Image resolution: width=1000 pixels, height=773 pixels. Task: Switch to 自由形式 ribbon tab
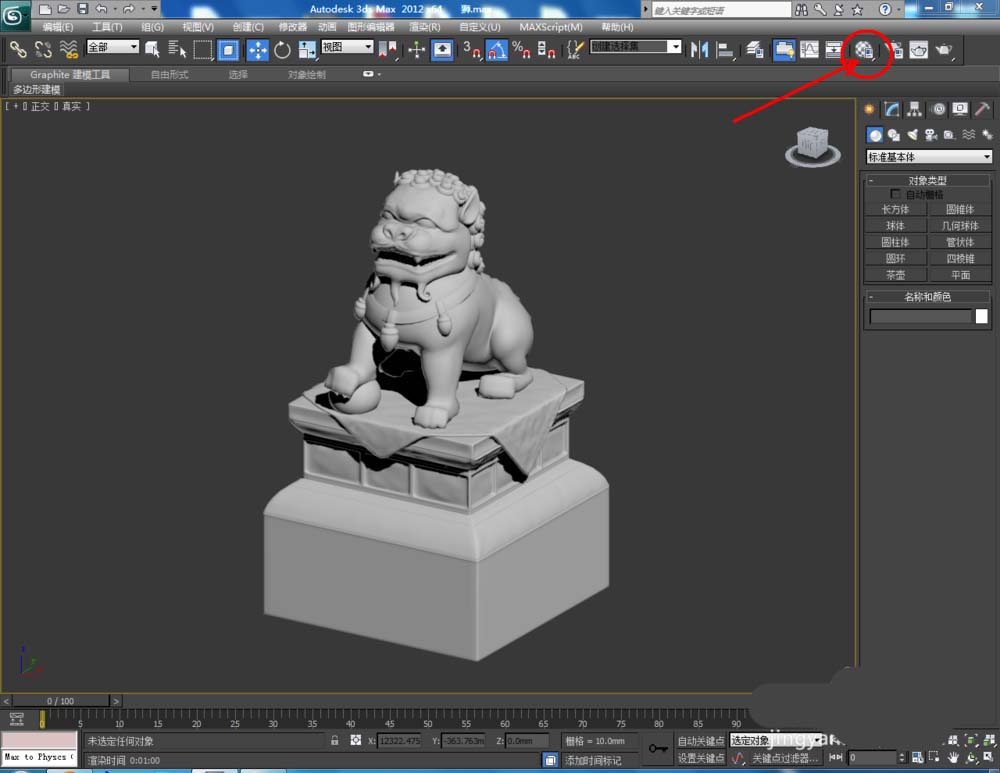(x=169, y=75)
